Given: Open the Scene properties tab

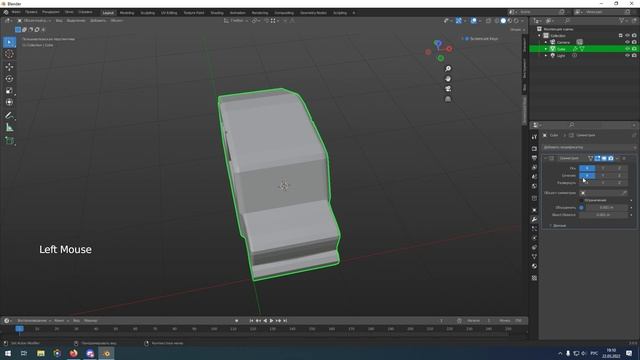Looking at the screenshot, I should click(x=534, y=177).
